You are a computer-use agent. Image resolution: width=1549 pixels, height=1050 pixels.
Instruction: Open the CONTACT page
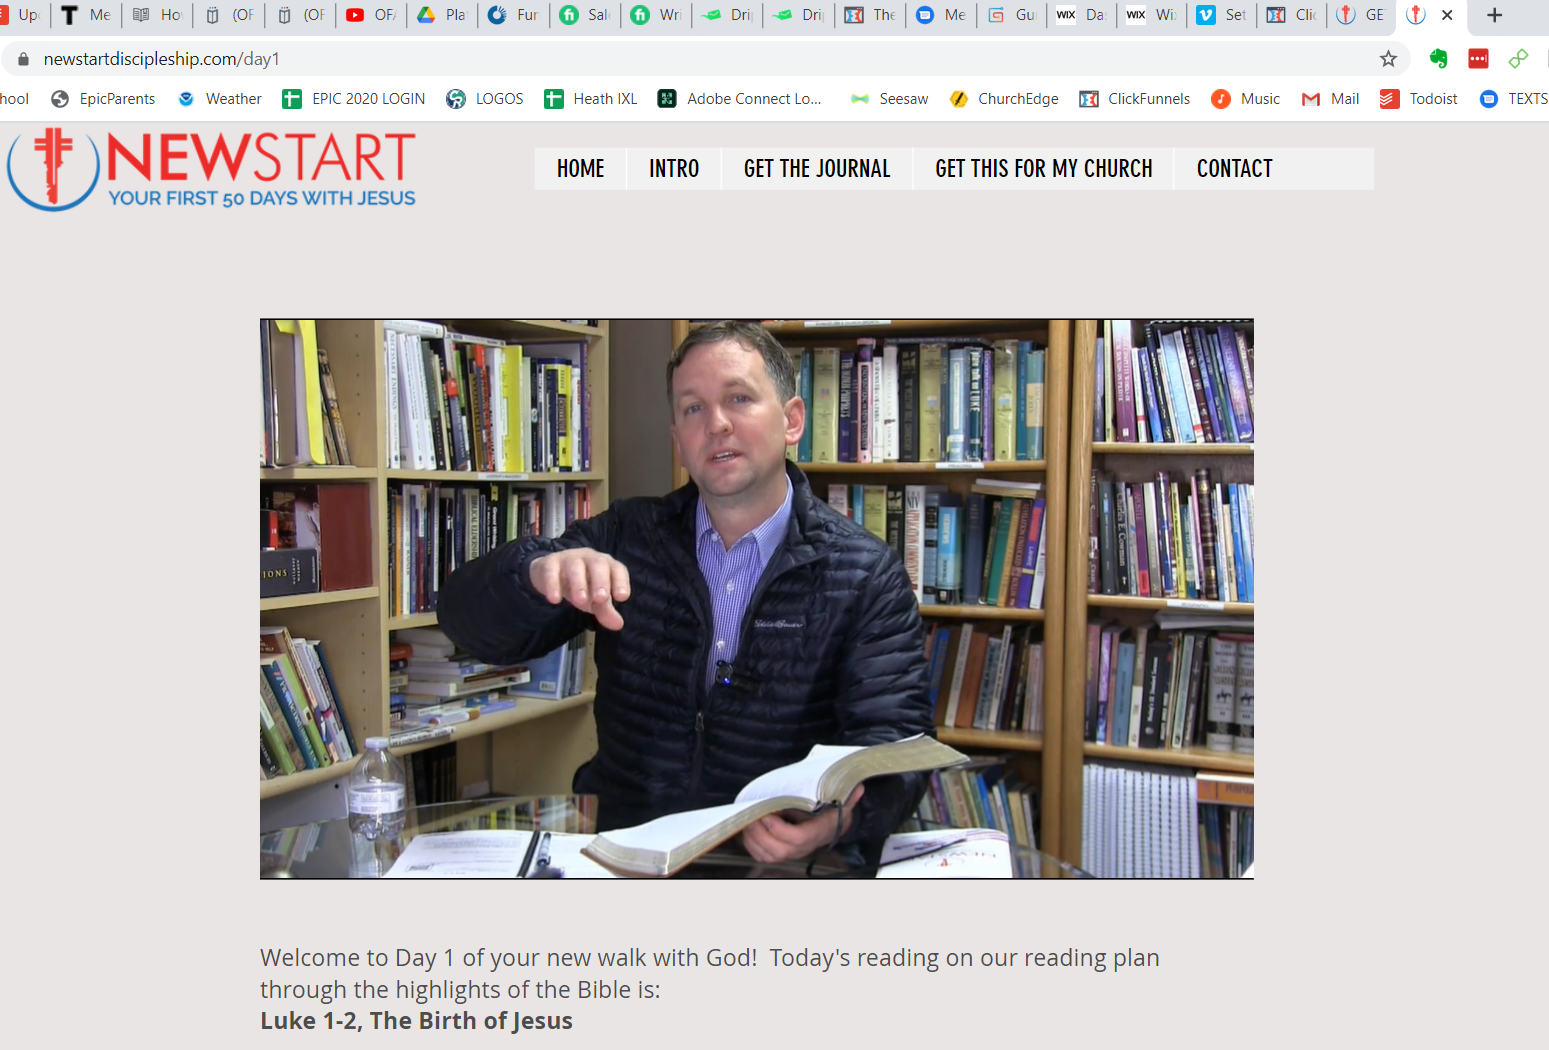(x=1235, y=169)
